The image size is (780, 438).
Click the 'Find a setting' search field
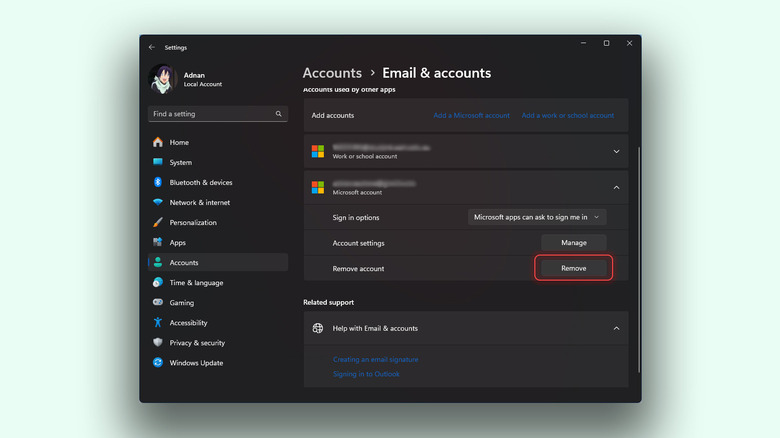click(x=210, y=114)
